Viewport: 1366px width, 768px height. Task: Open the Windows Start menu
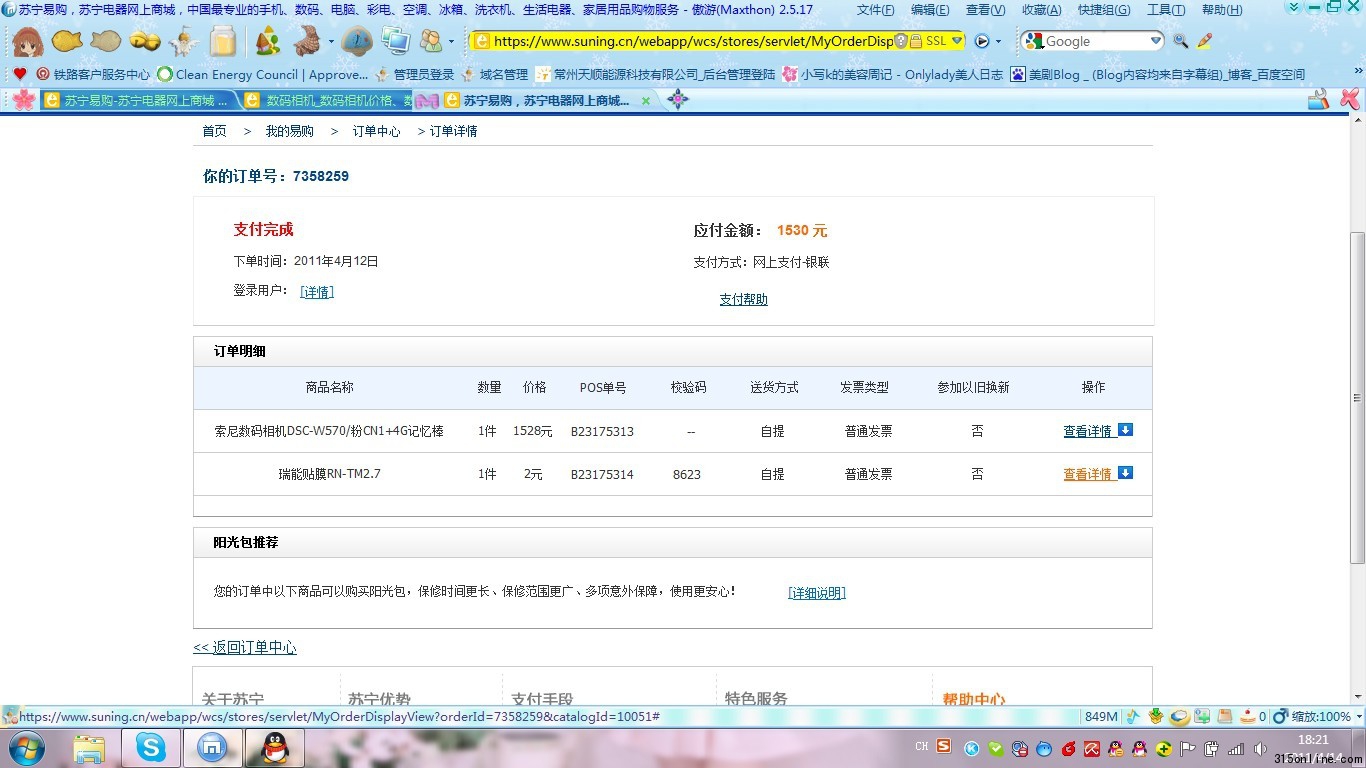(25, 748)
